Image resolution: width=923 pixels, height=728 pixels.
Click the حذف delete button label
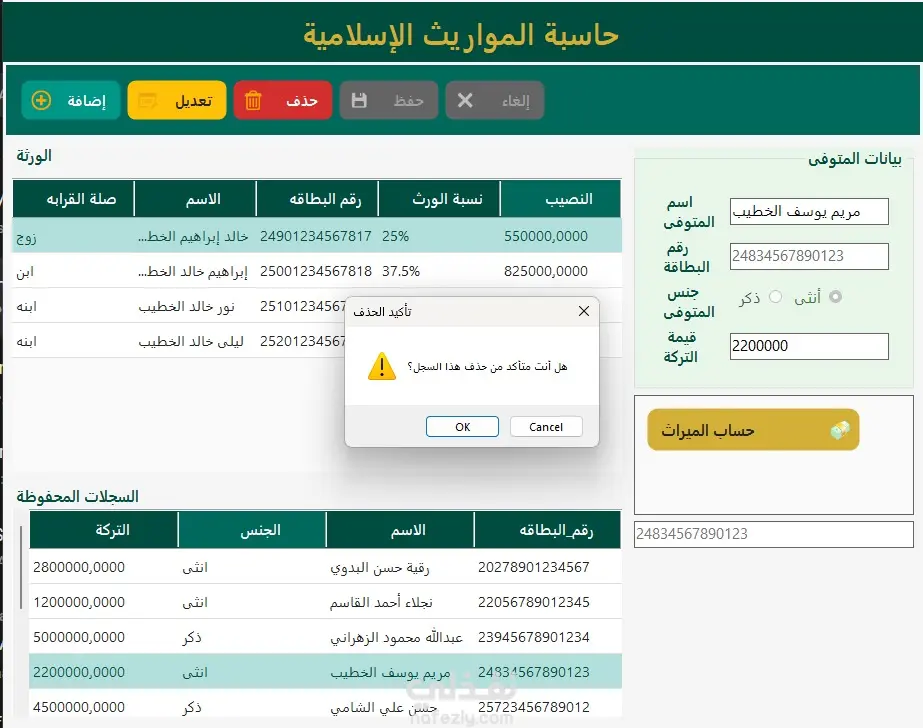[x=302, y=101]
